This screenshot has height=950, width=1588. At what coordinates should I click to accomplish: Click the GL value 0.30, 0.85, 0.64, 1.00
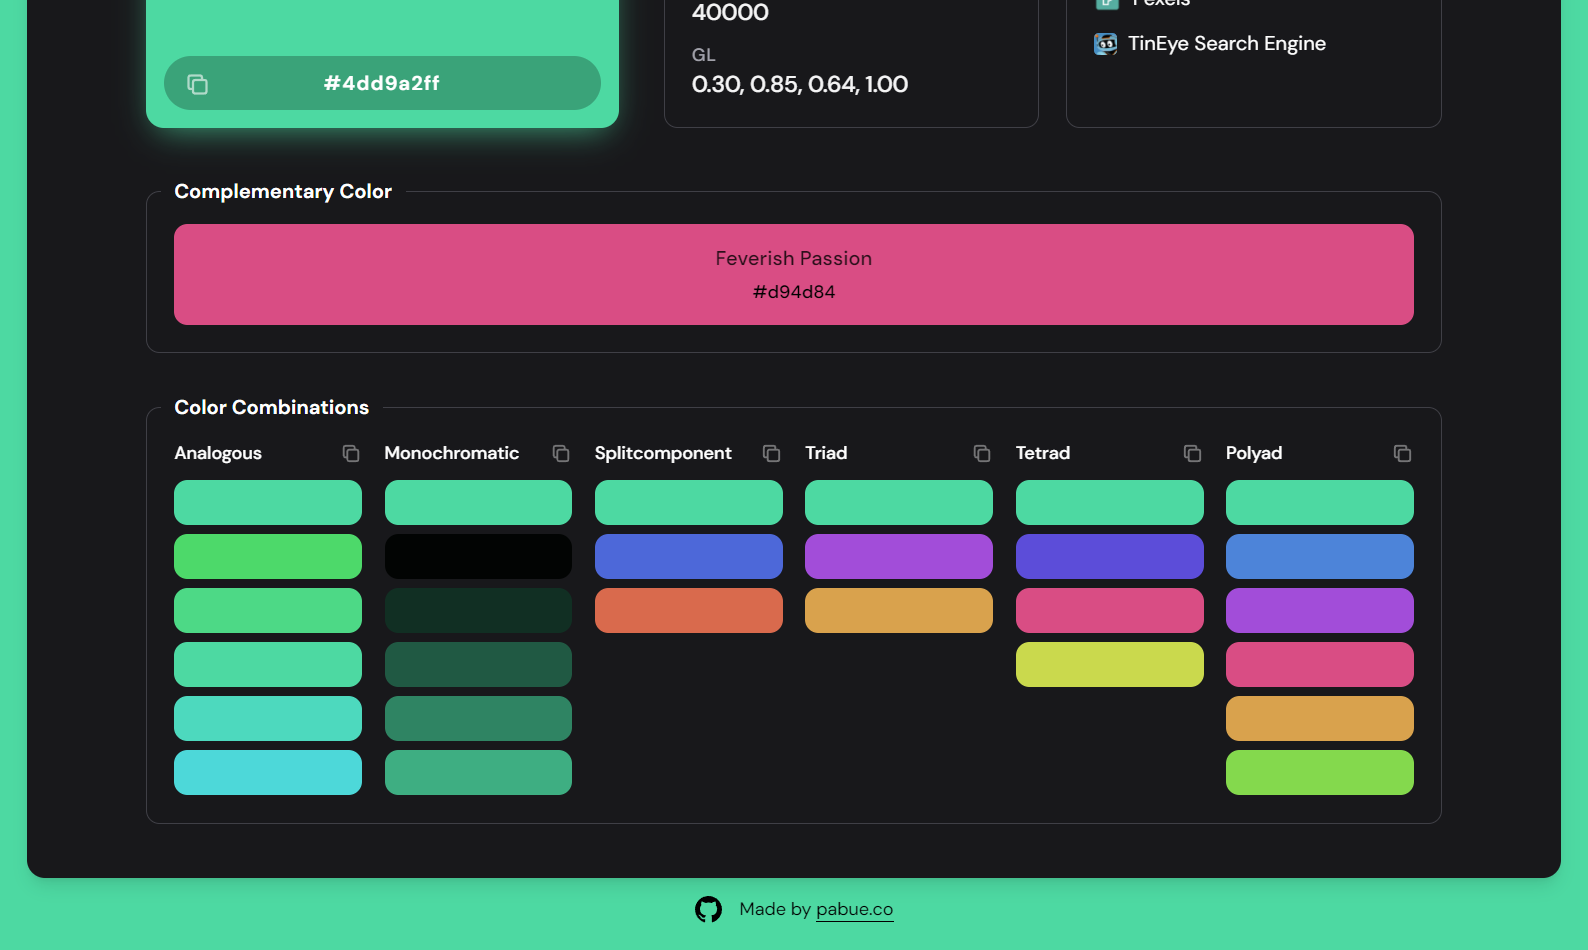[x=800, y=84]
